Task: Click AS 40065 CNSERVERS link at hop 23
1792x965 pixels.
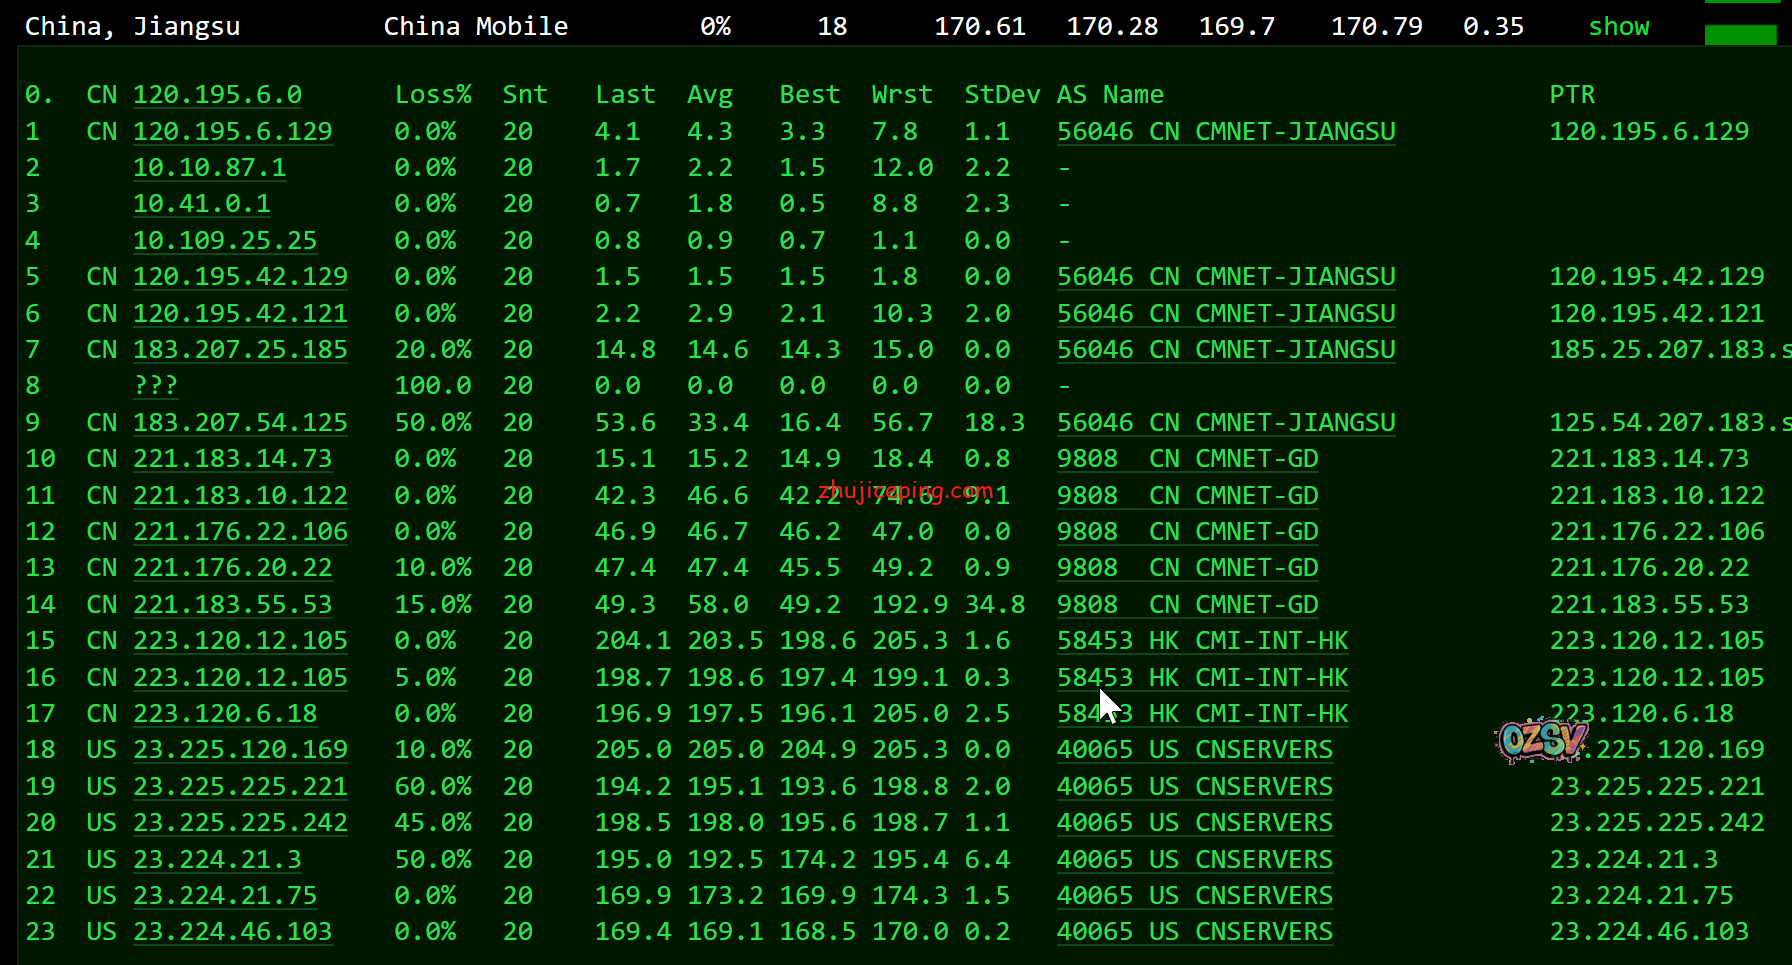Action: (1194, 932)
